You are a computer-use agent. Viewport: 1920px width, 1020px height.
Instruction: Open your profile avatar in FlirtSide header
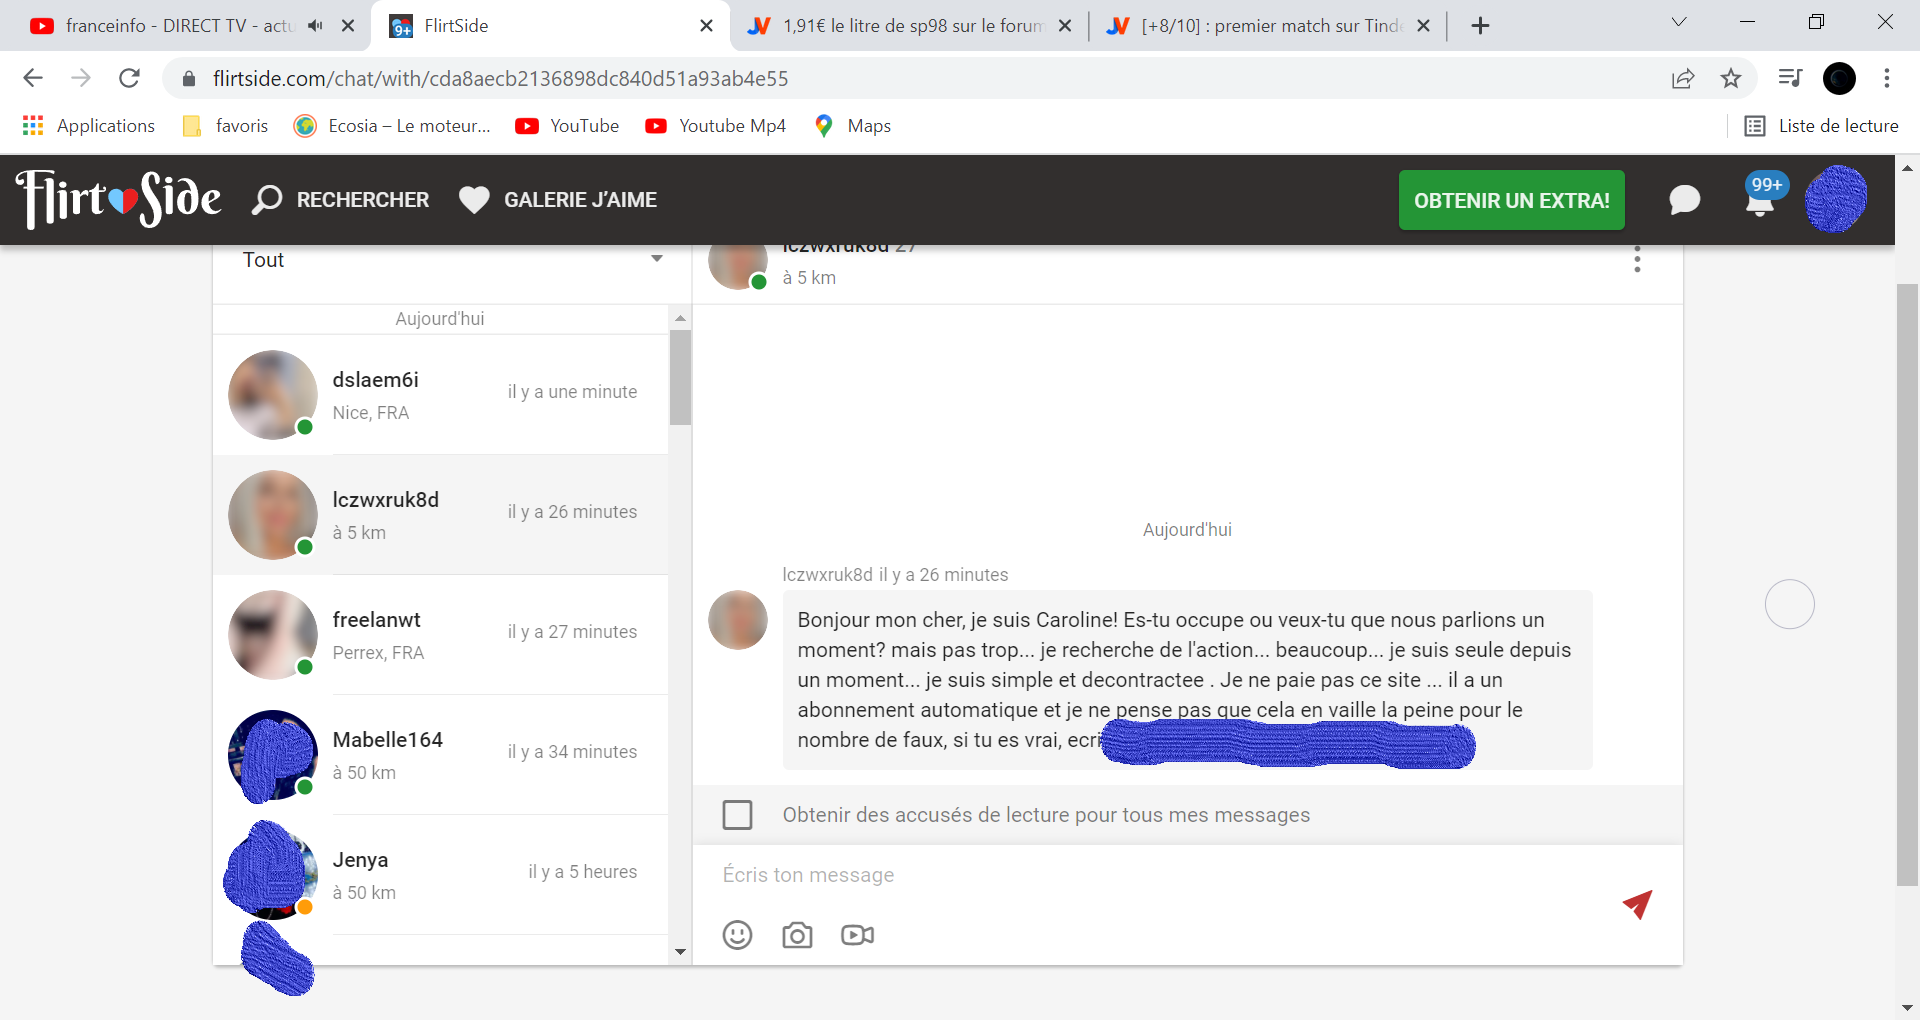click(1836, 199)
